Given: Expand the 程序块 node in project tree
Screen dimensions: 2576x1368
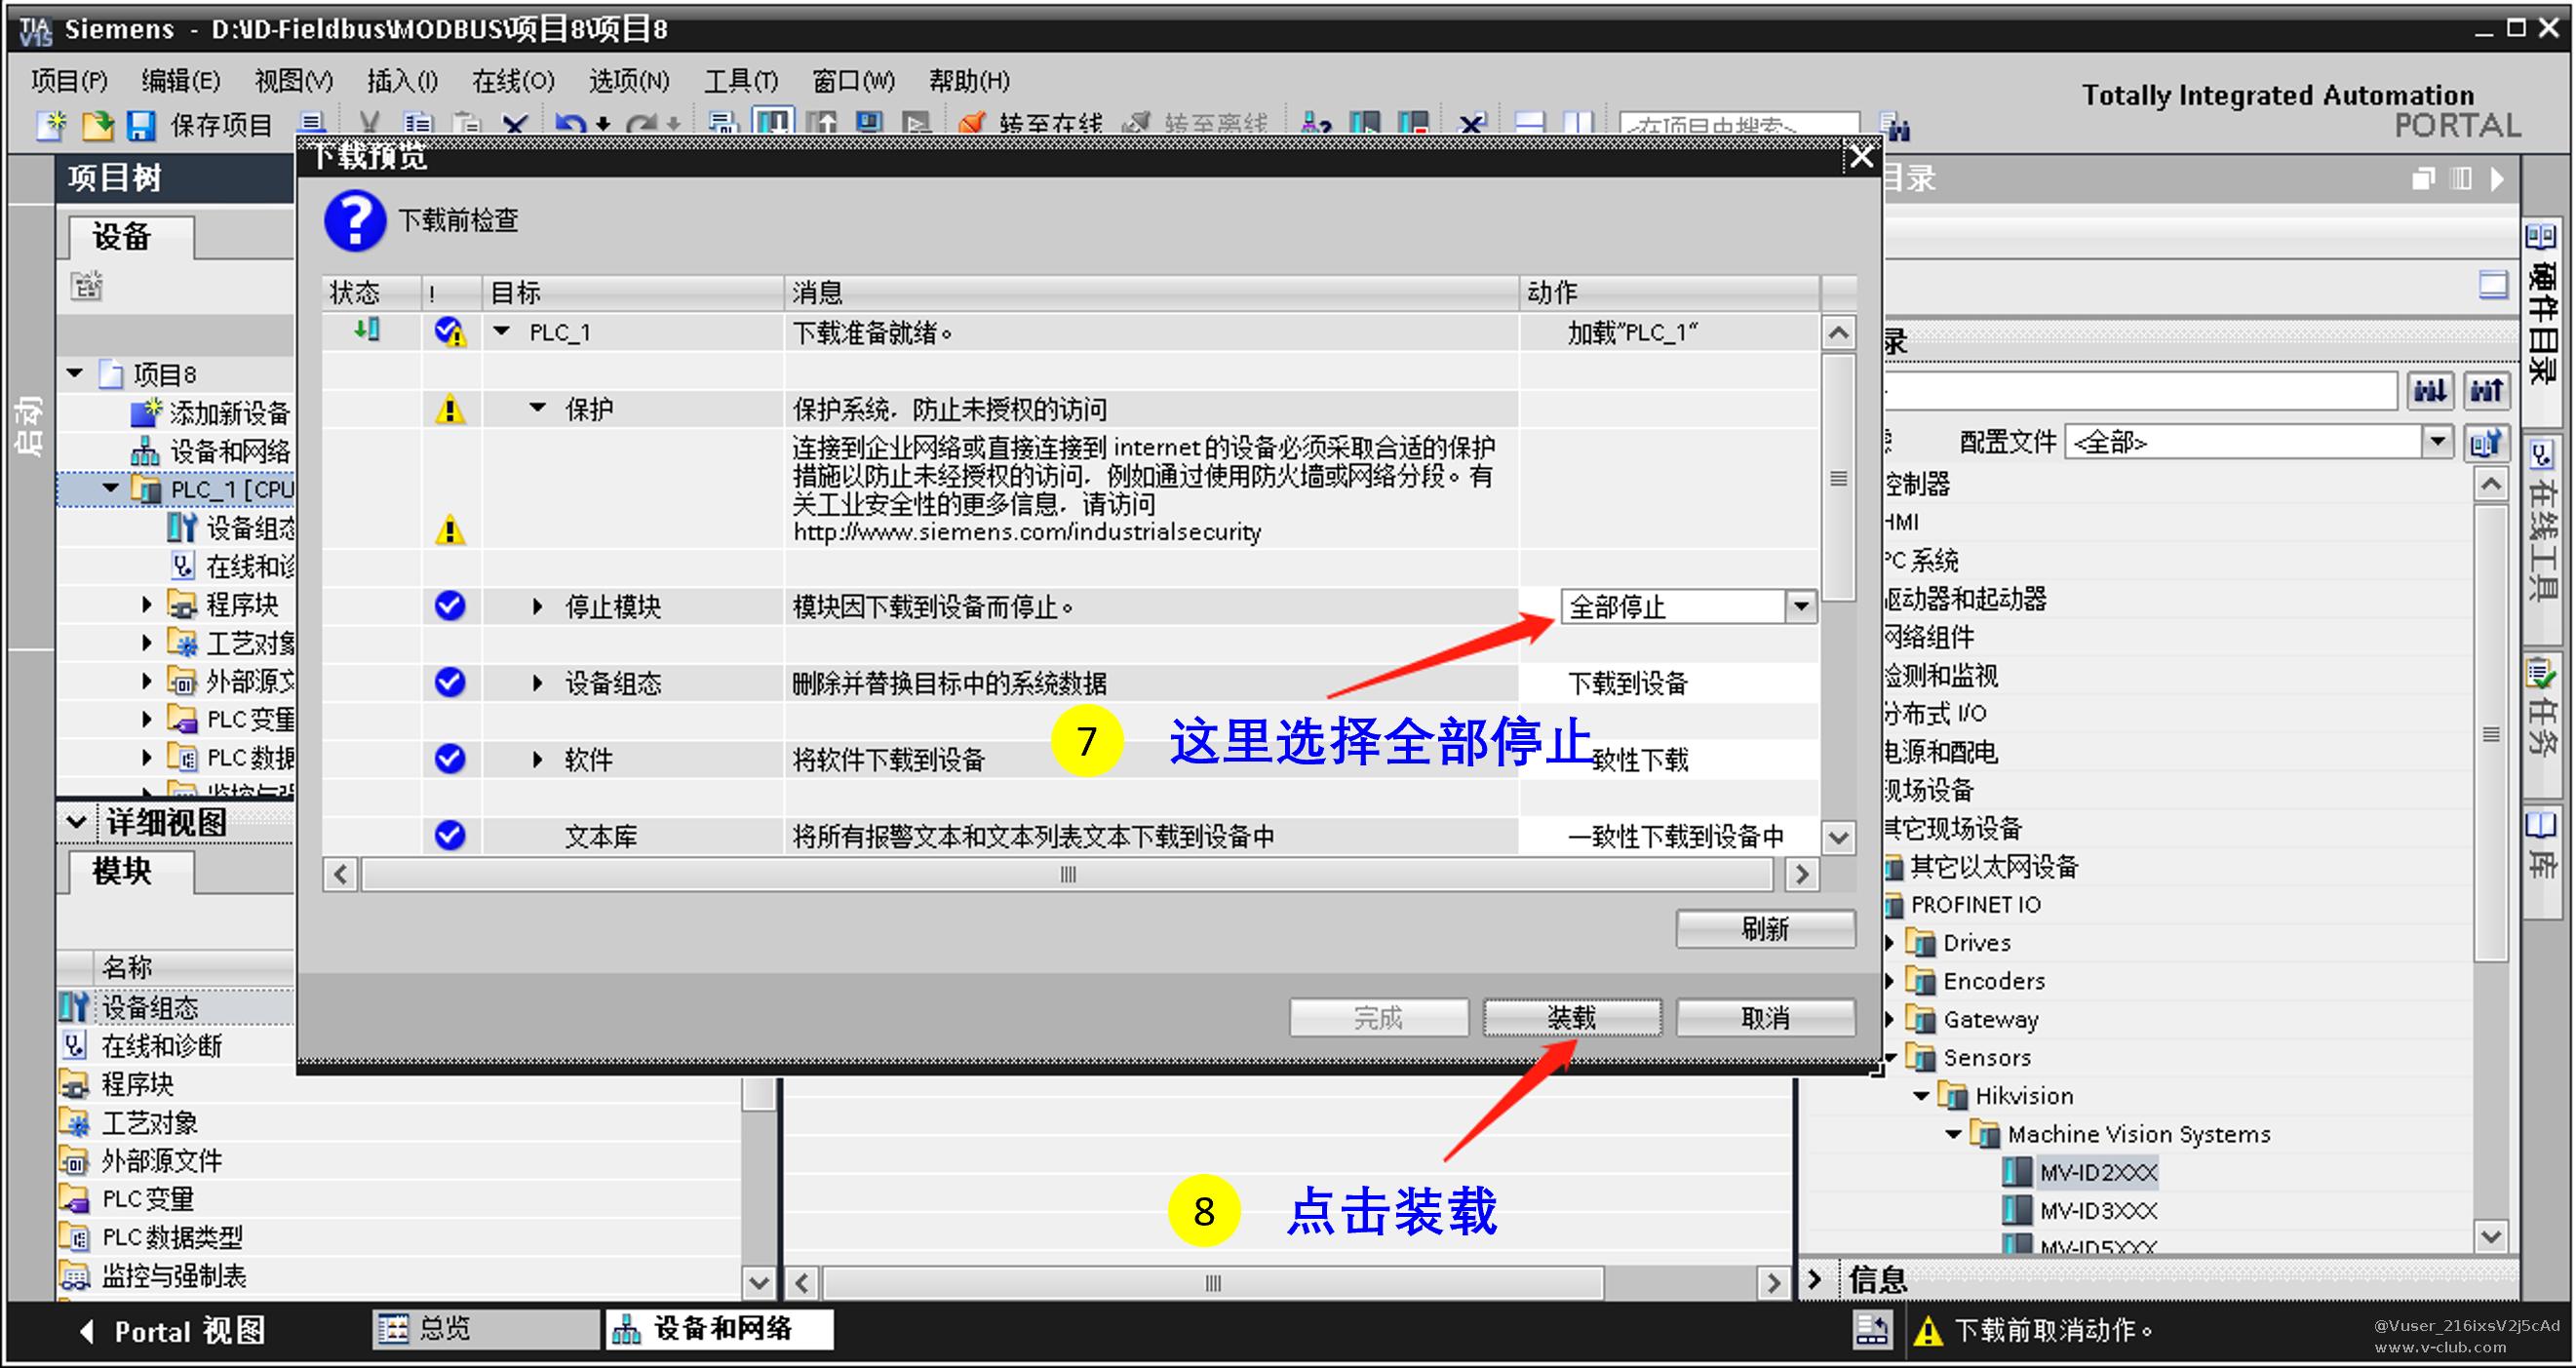Looking at the screenshot, I should (x=147, y=604).
